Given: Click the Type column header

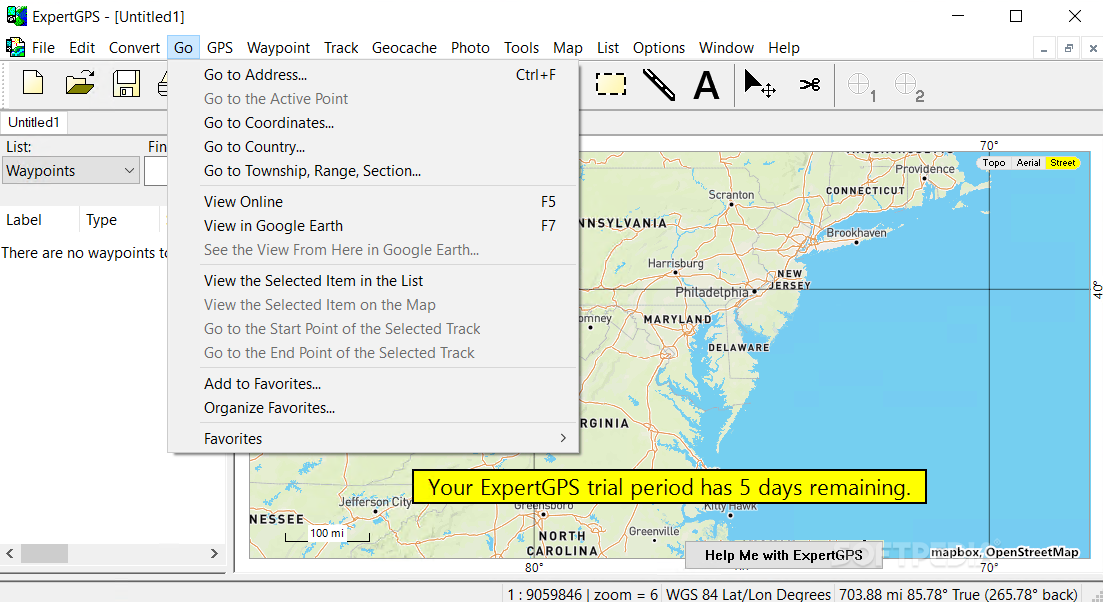Looking at the screenshot, I should tap(120, 219).
